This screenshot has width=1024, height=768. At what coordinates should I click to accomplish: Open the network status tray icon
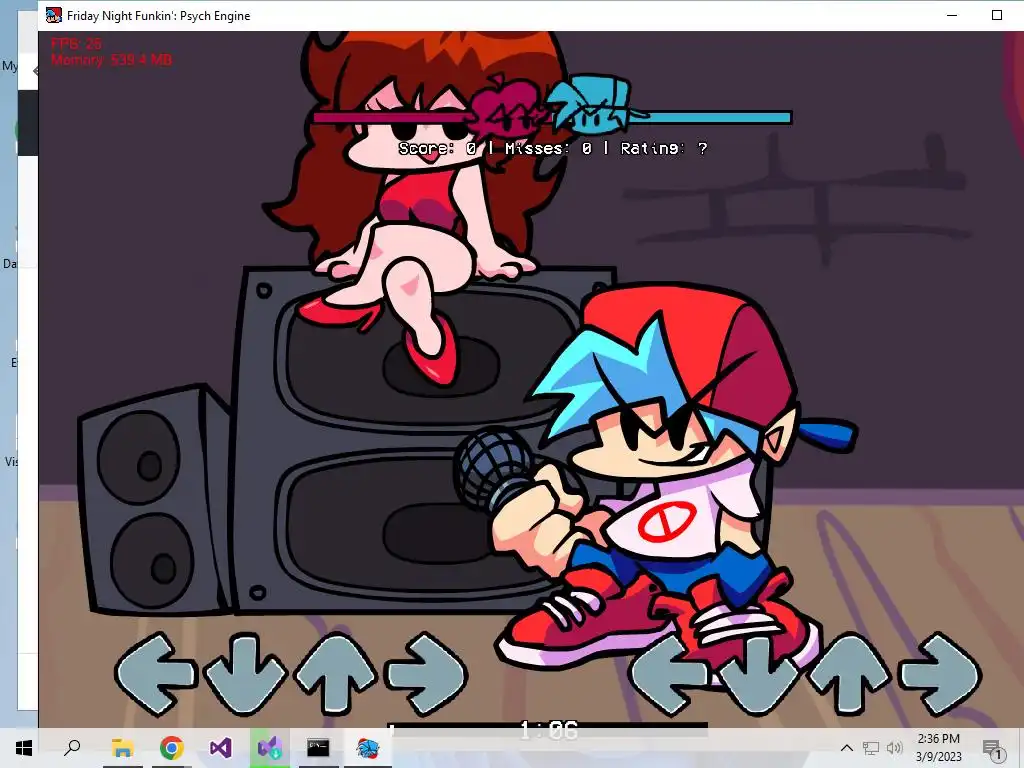pos(871,748)
